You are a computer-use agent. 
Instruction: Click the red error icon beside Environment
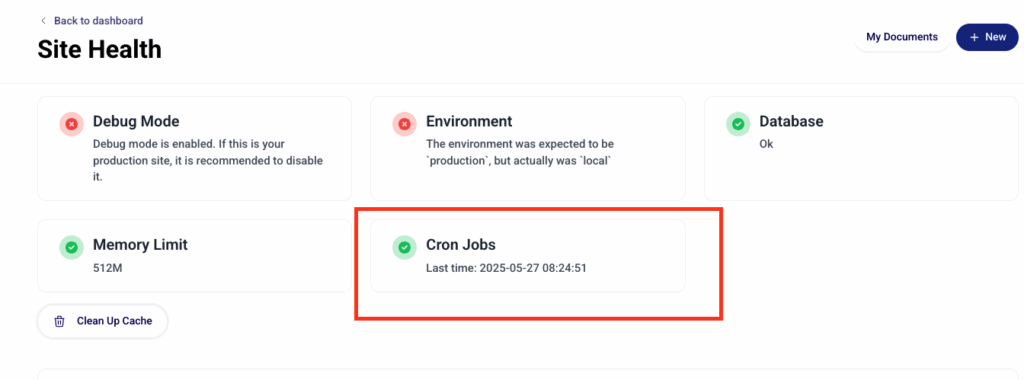click(x=405, y=124)
